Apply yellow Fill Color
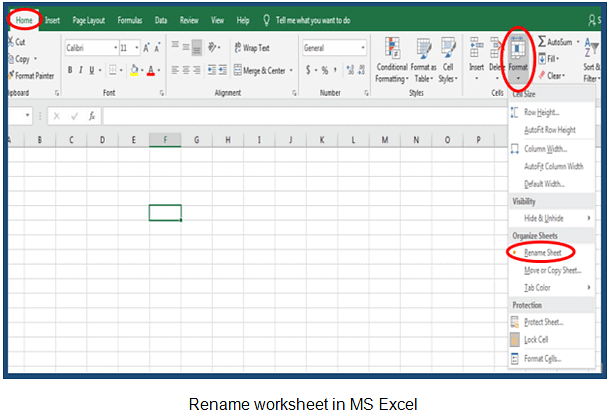Image resolution: width=612 pixels, height=417 pixels. coord(134,70)
